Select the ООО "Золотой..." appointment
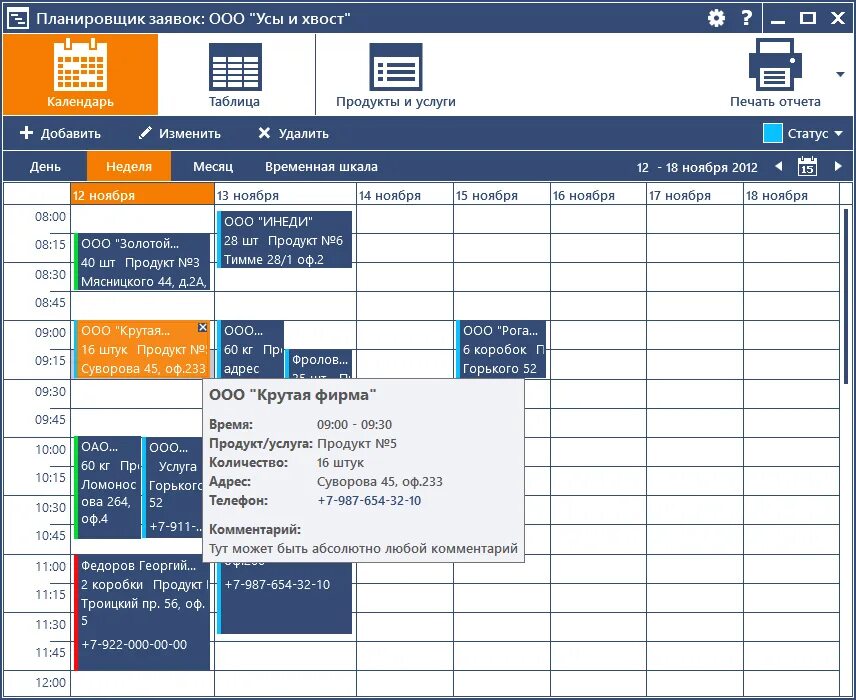The image size is (856, 700). click(x=142, y=262)
